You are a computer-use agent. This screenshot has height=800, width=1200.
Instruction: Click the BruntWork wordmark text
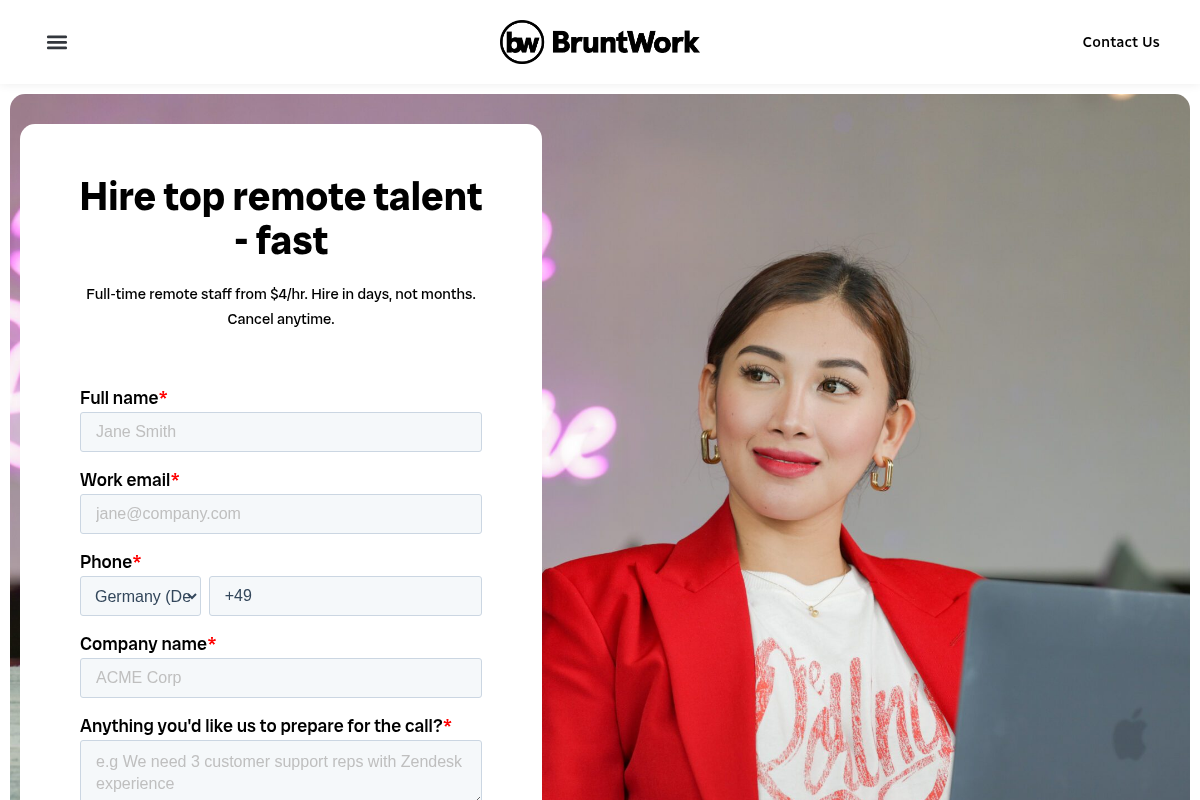coord(625,42)
